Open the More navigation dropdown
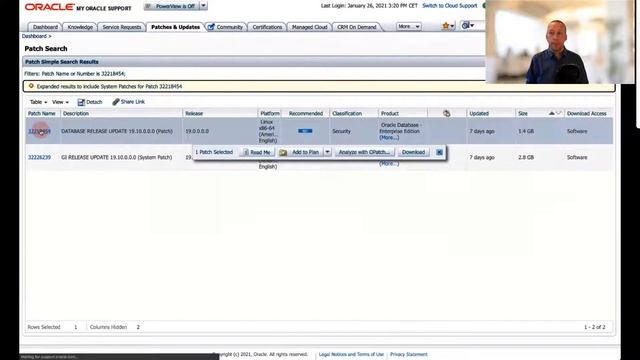Image resolution: width=640 pixels, height=360 pixels. 409,26
